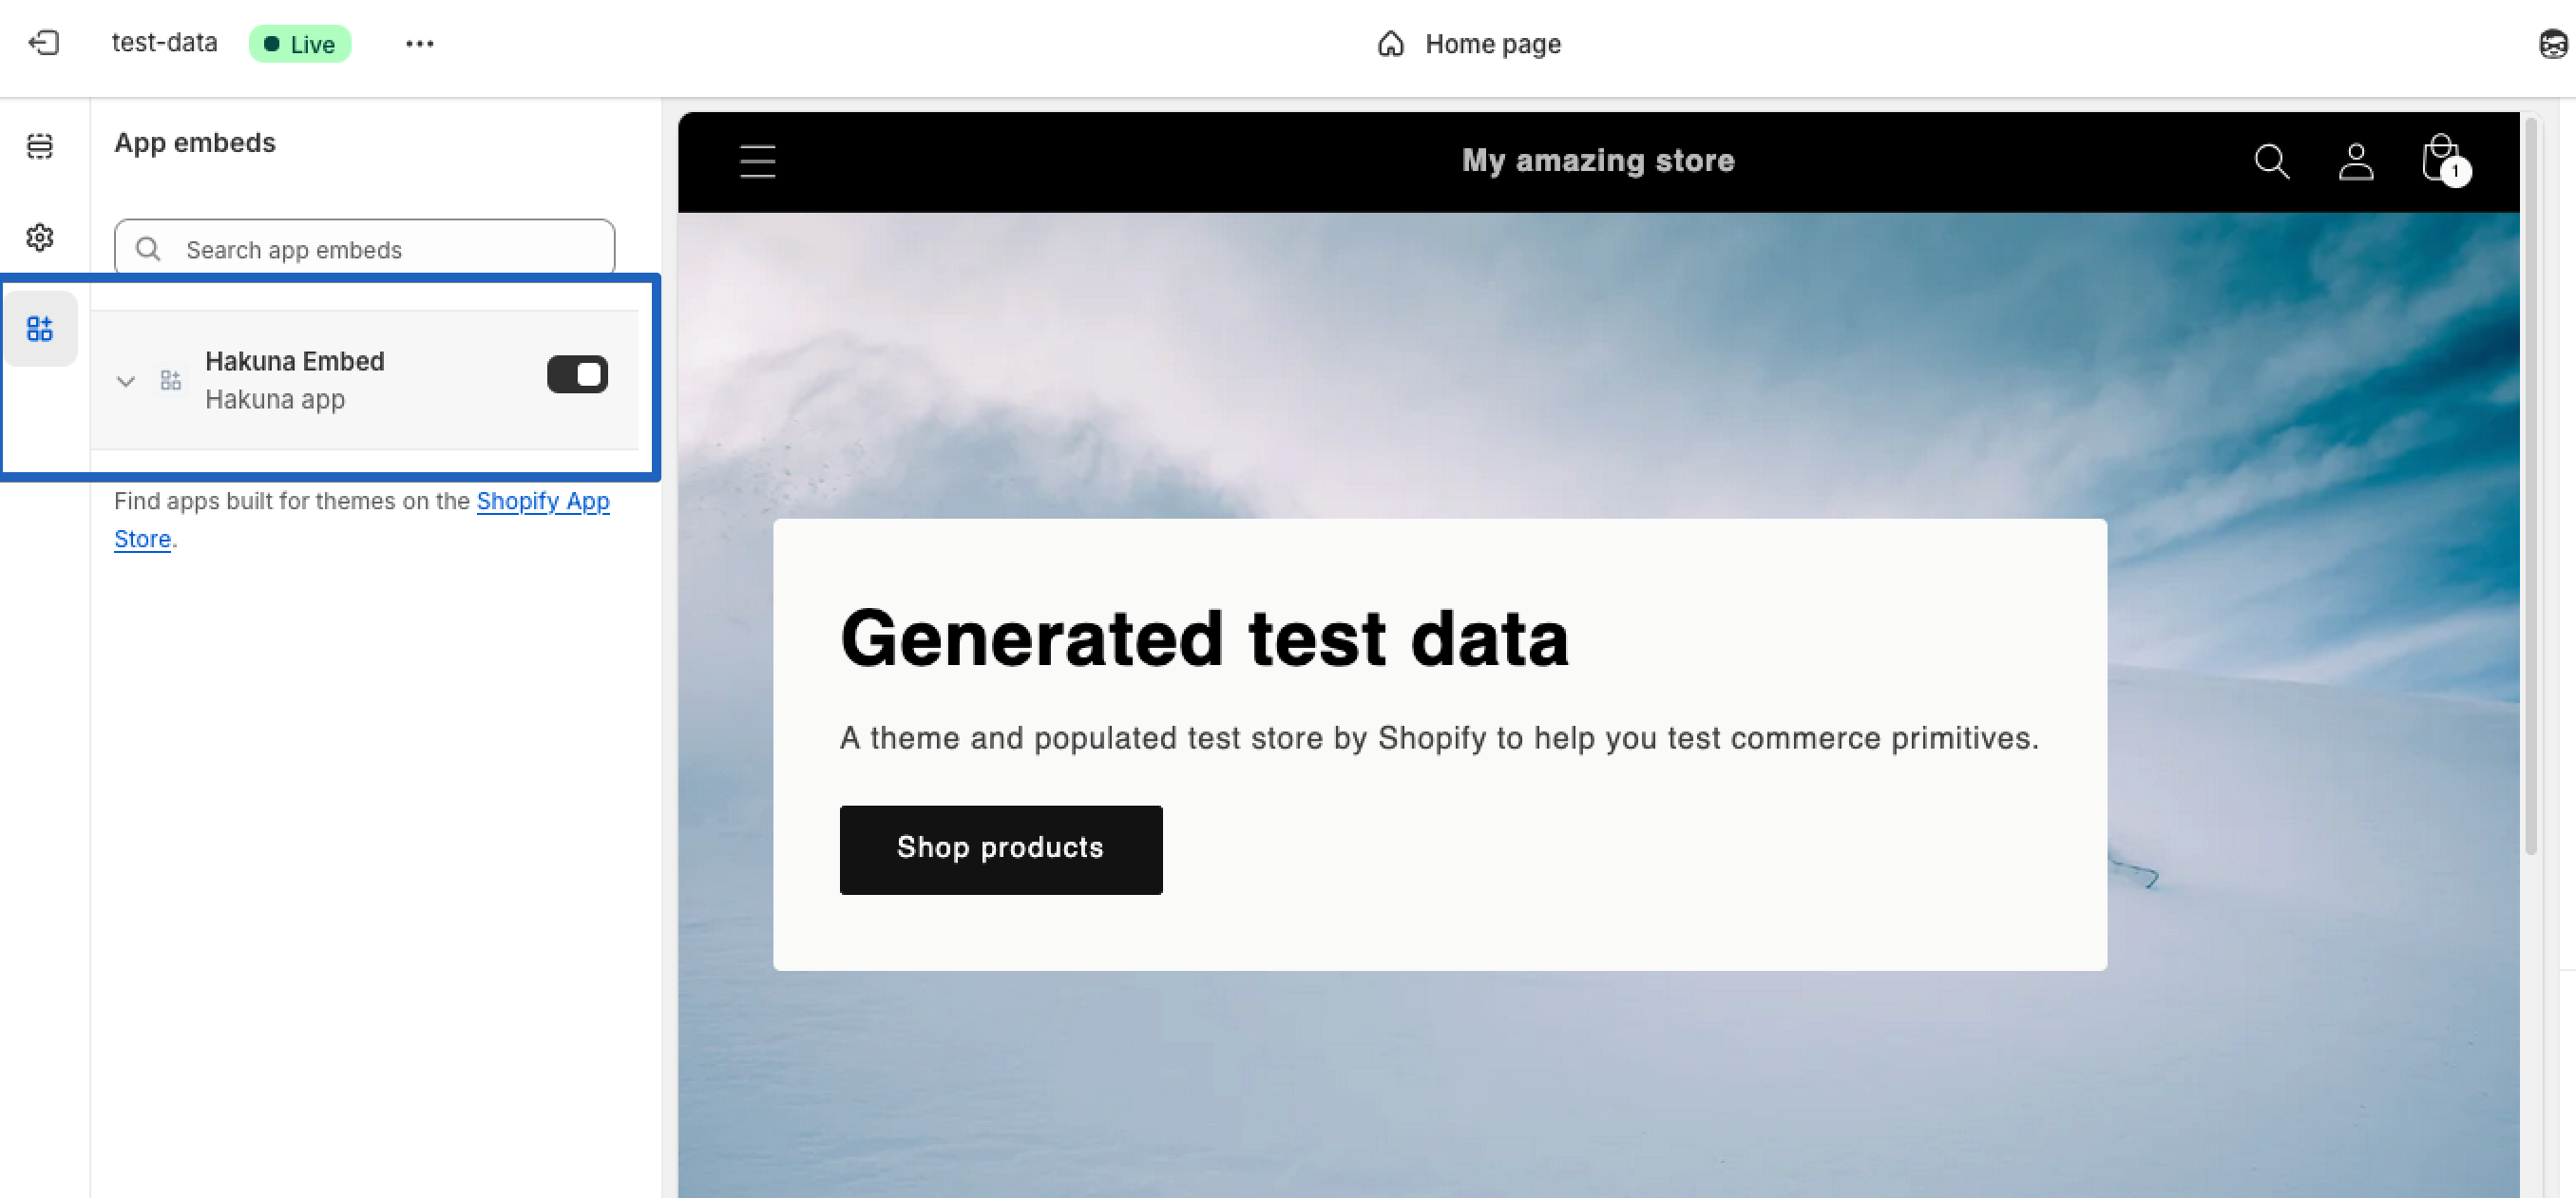This screenshot has height=1198, width=2576.
Task: Click the My amazing store title
Action: point(1597,161)
